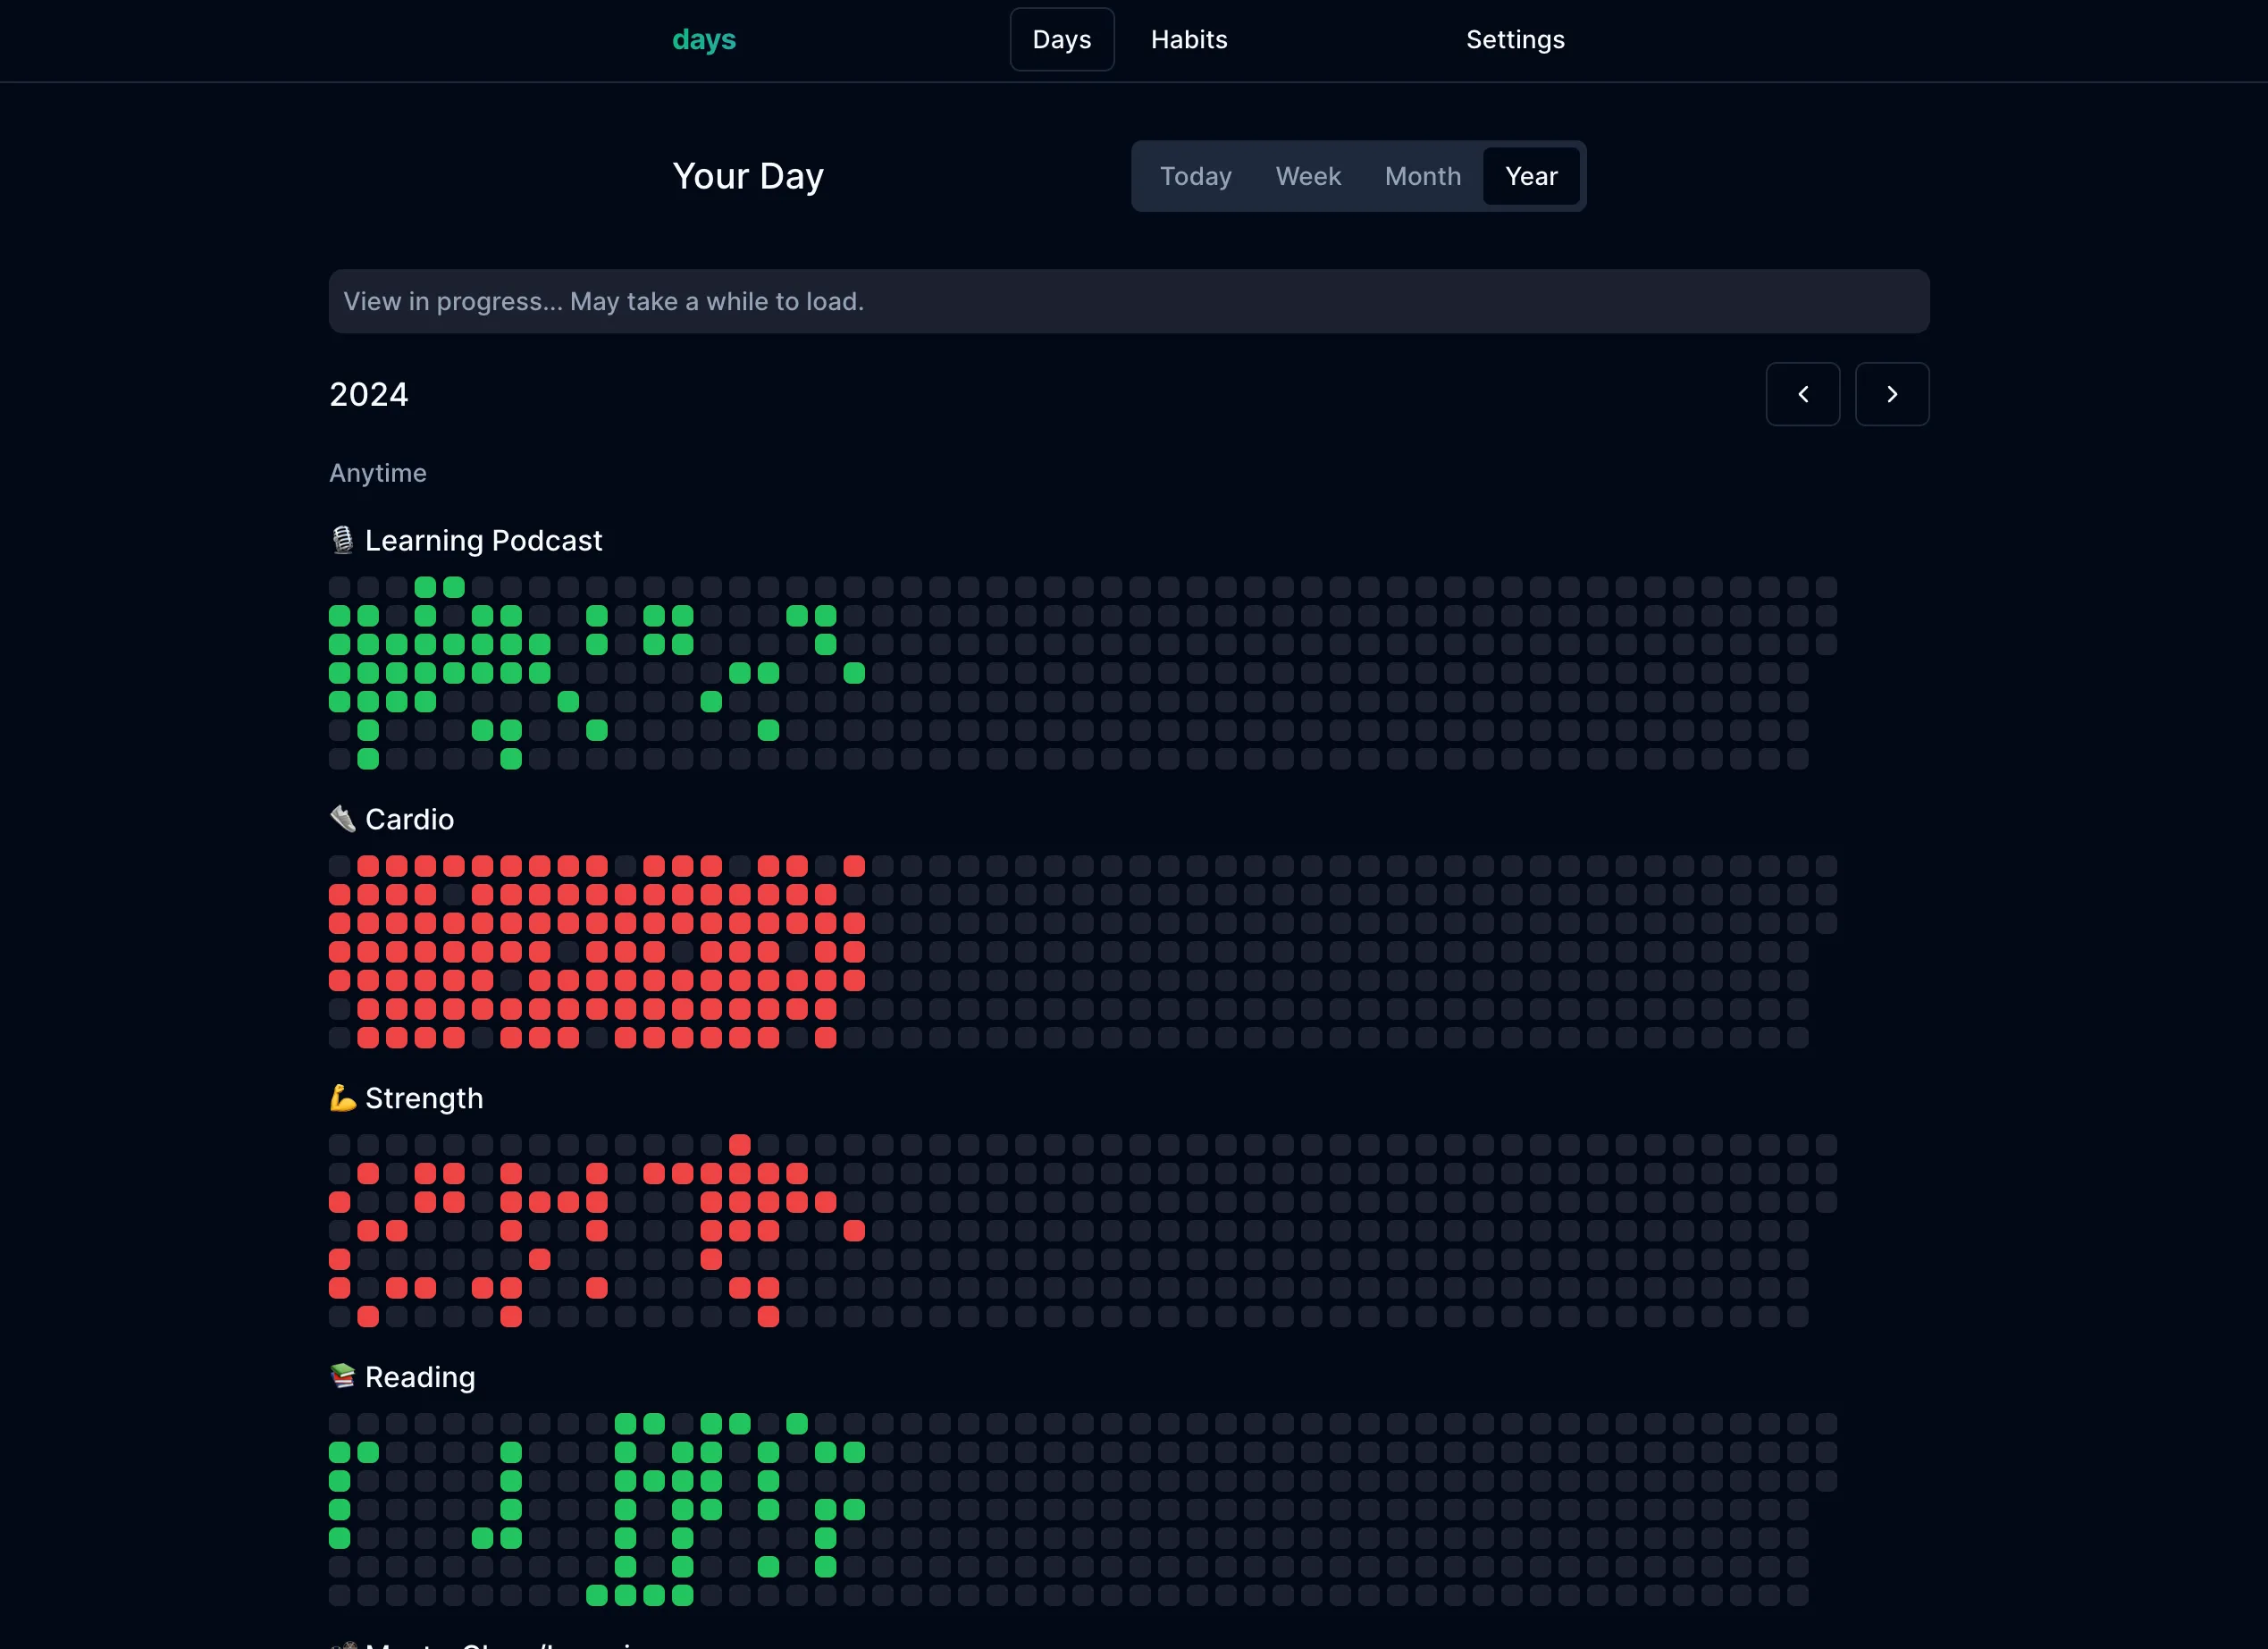Screen dimensions: 2268x1649
Task: Click the Cardio habit title
Action: point(409,820)
